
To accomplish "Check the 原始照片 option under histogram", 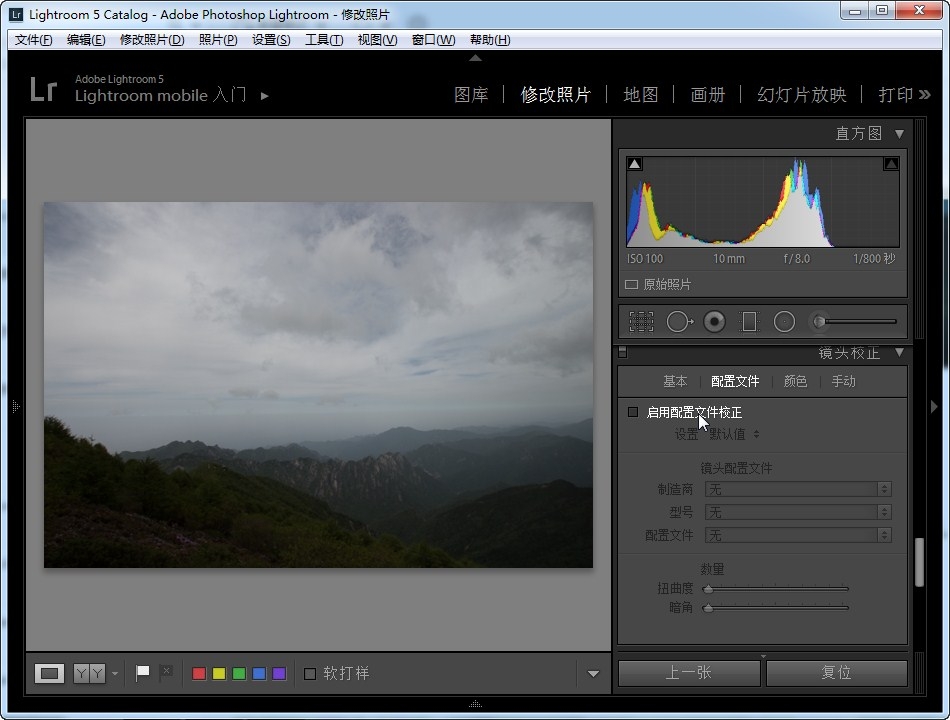I will pos(632,284).
